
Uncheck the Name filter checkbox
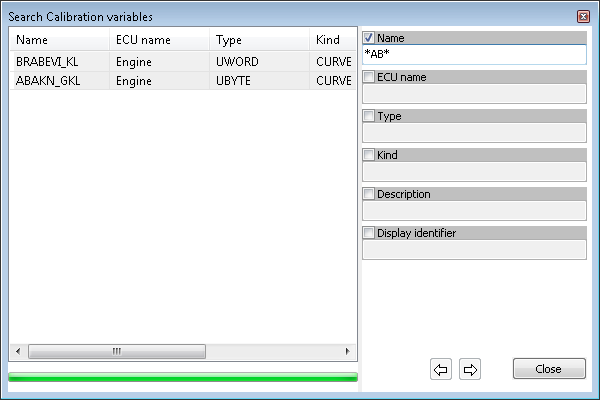(x=368, y=38)
